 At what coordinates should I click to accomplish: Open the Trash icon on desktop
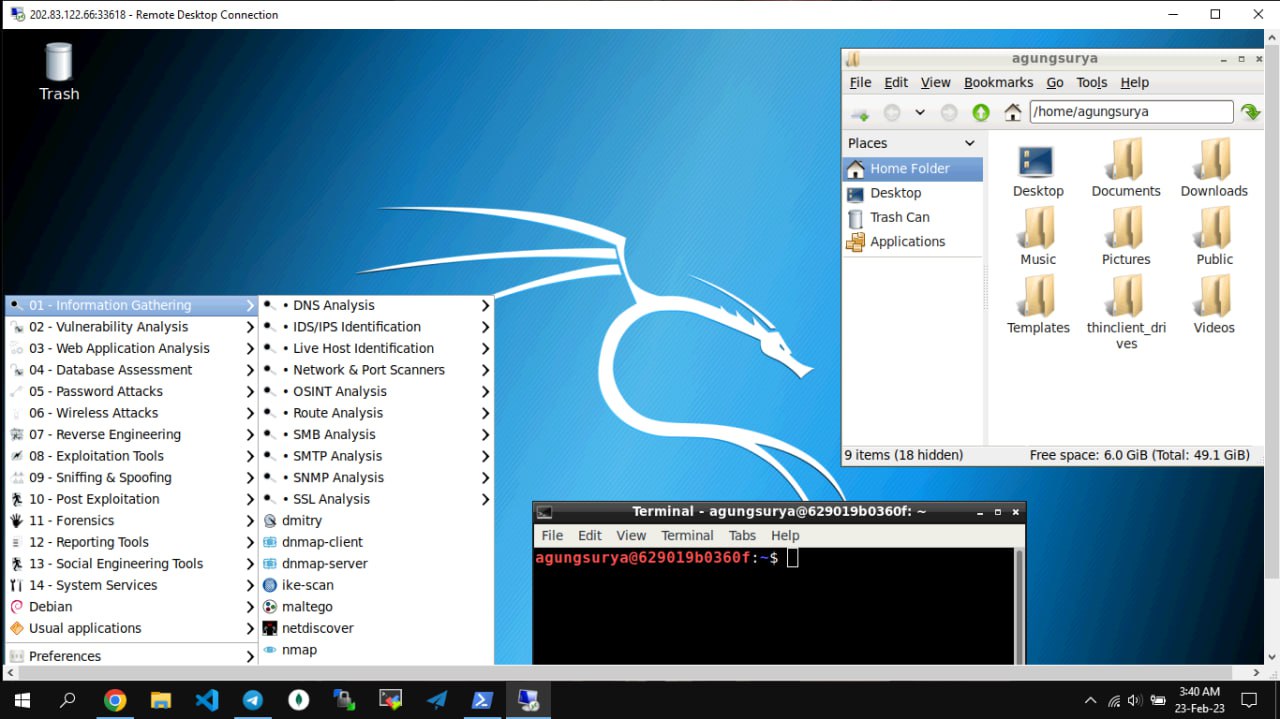coord(59,70)
